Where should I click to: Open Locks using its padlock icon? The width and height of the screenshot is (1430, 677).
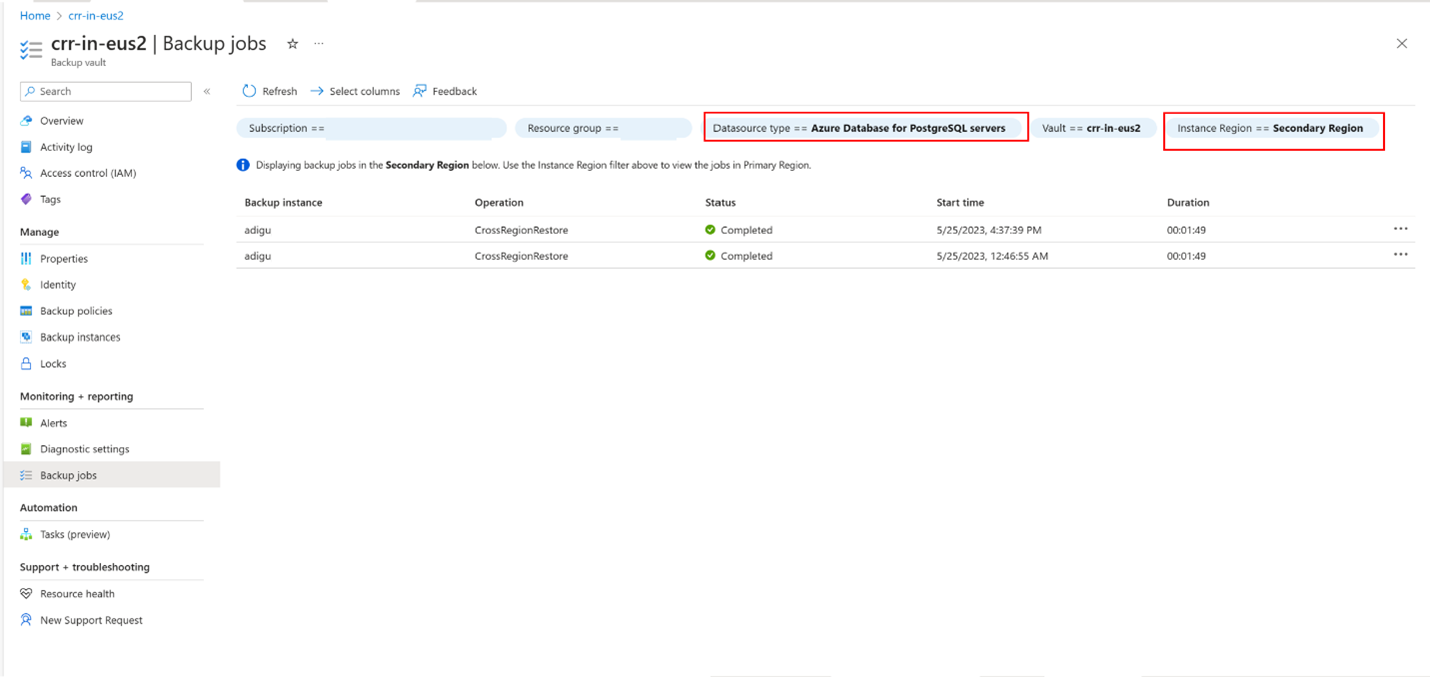pyautogui.click(x=25, y=363)
